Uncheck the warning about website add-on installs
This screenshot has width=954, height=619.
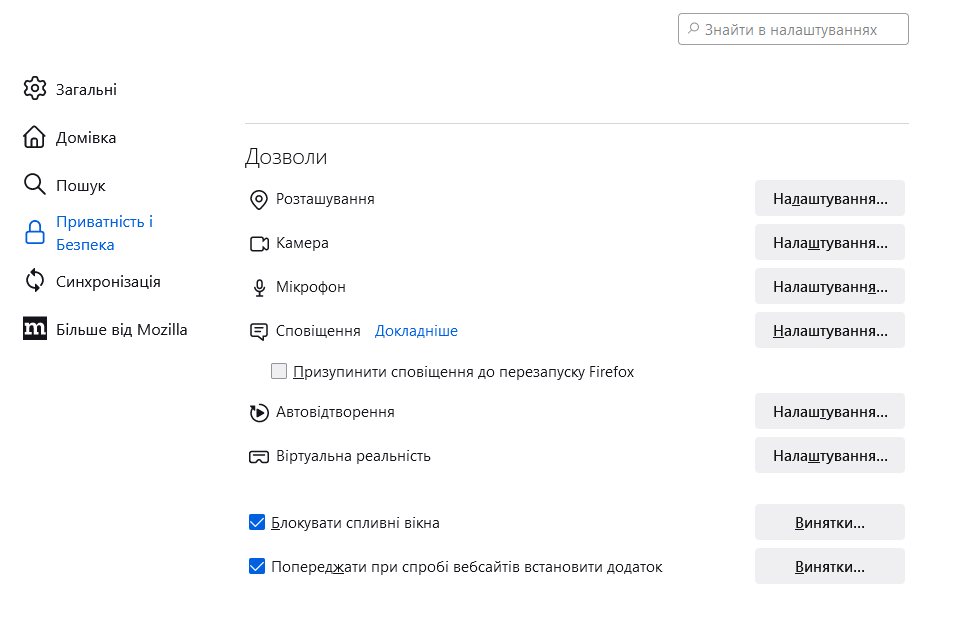258,566
